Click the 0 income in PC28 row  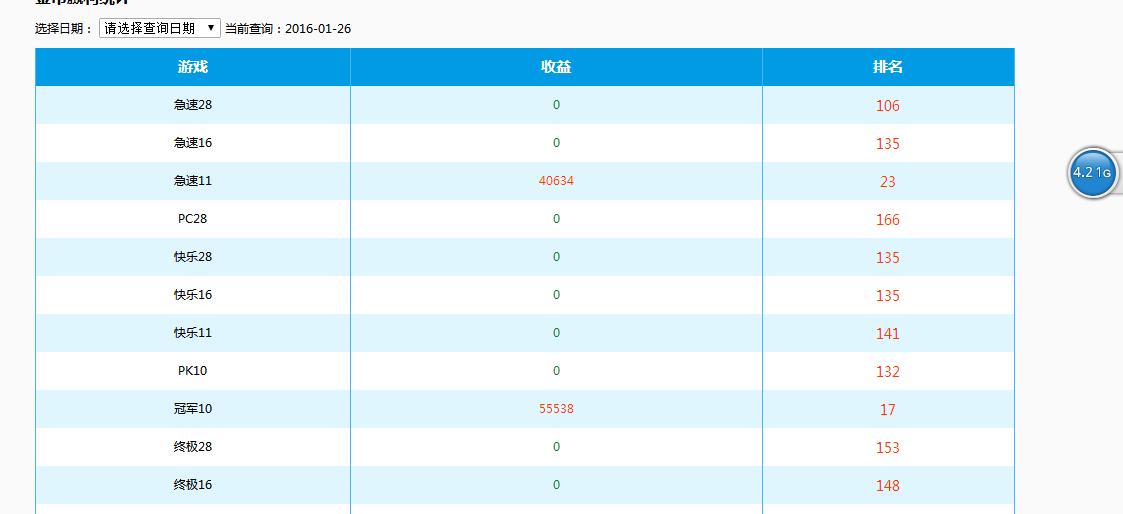[556, 219]
